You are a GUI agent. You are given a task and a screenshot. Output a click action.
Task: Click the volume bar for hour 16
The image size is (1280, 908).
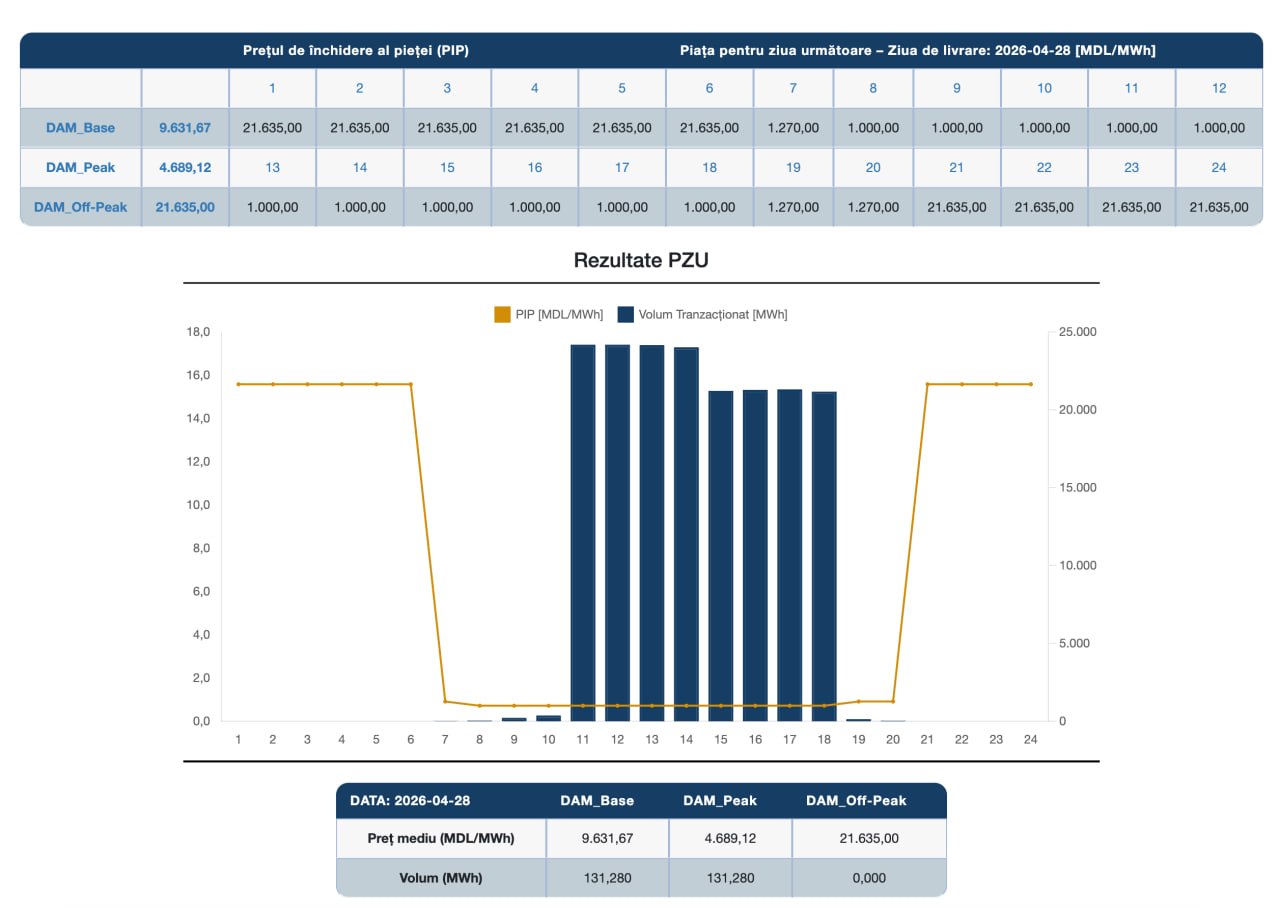(755, 555)
